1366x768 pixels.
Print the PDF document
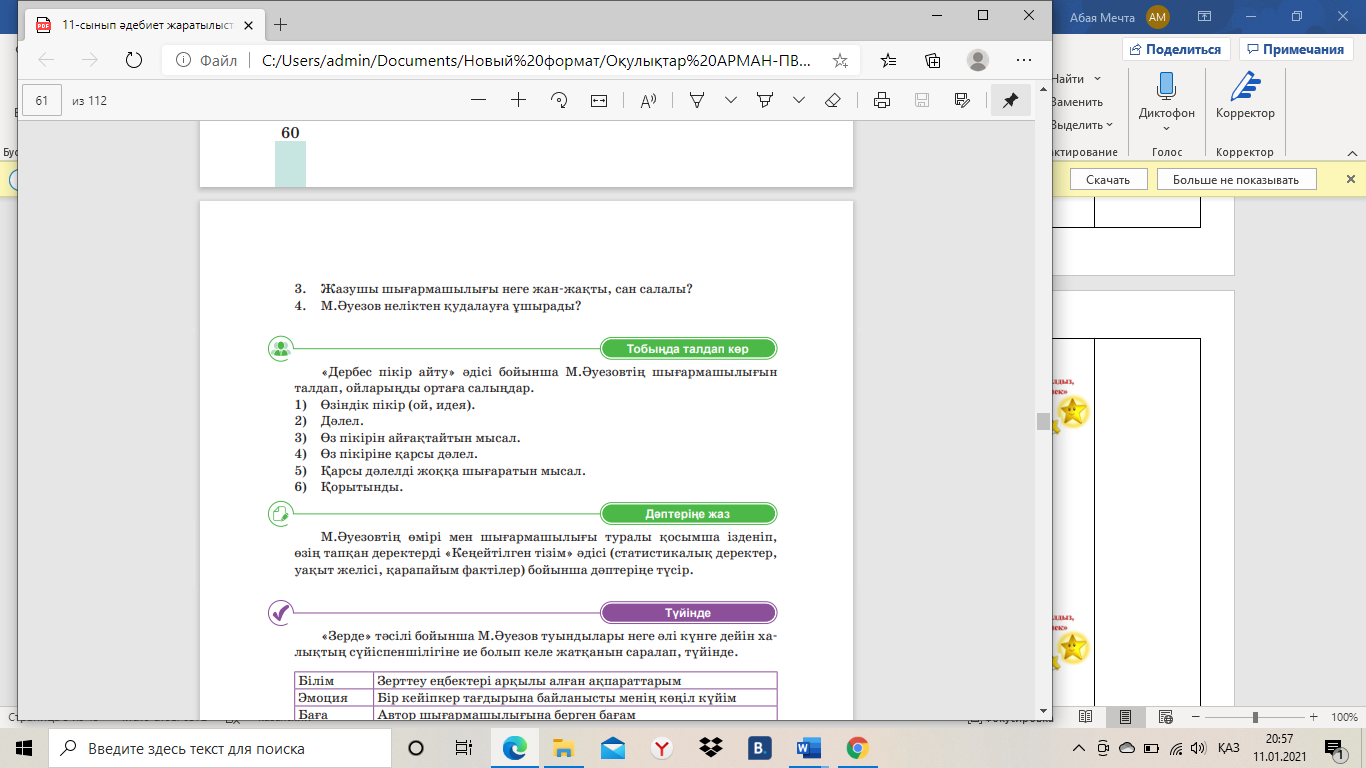(x=882, y=100)
